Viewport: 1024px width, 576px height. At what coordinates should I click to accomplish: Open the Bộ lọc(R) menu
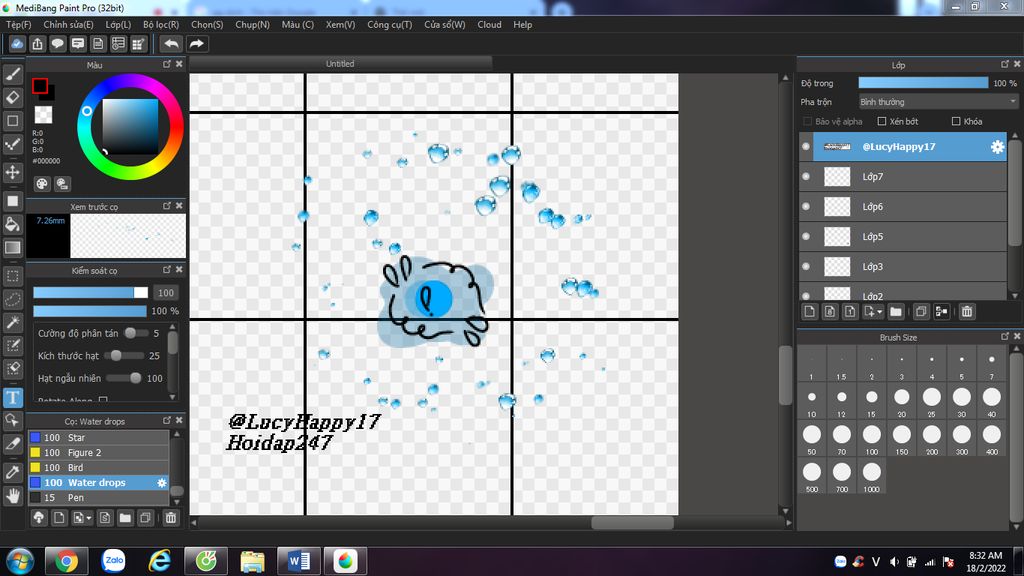tap(161, 25)
